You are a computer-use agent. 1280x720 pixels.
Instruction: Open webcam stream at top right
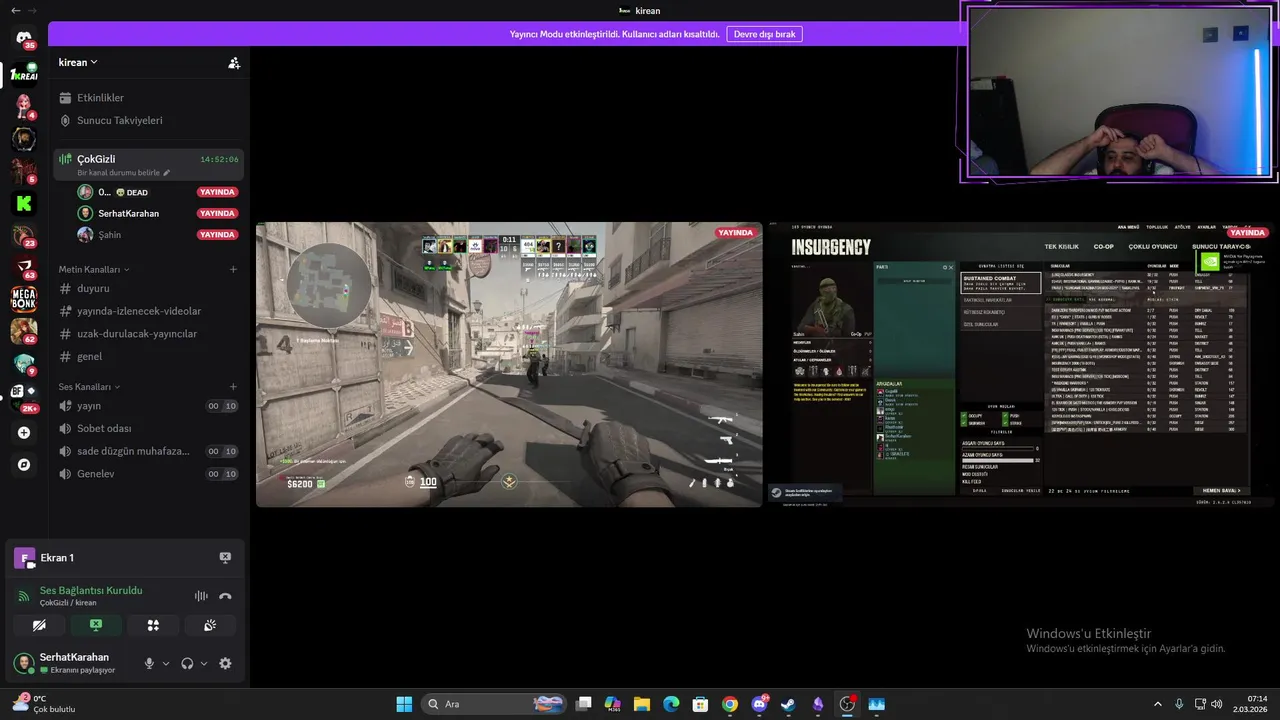click(x=1120, y=94)
